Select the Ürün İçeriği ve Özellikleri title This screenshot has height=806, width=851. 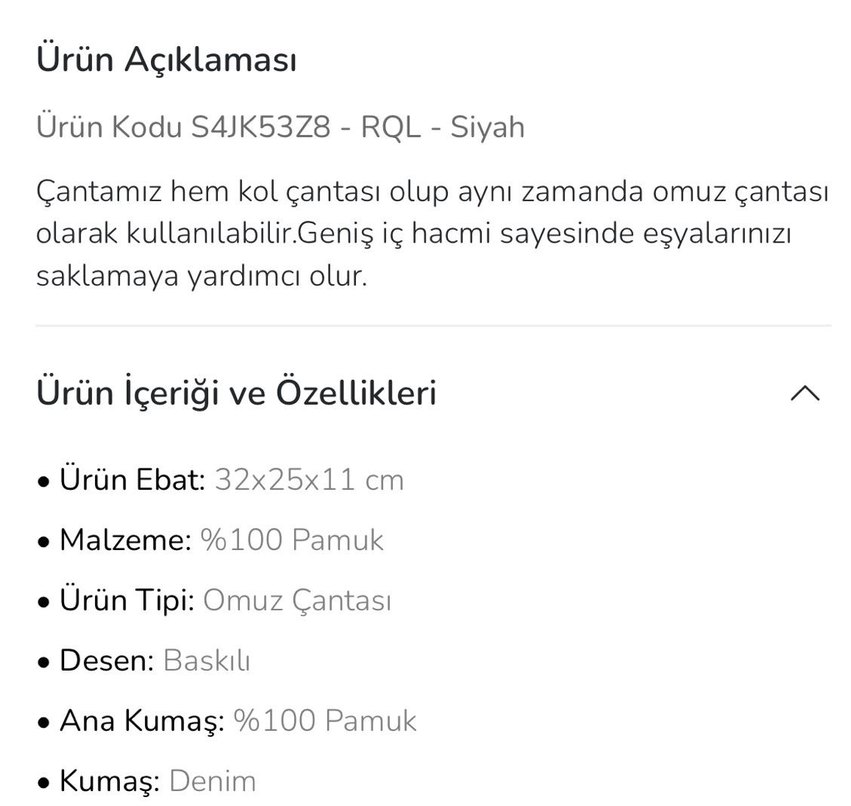click(237, 392)
